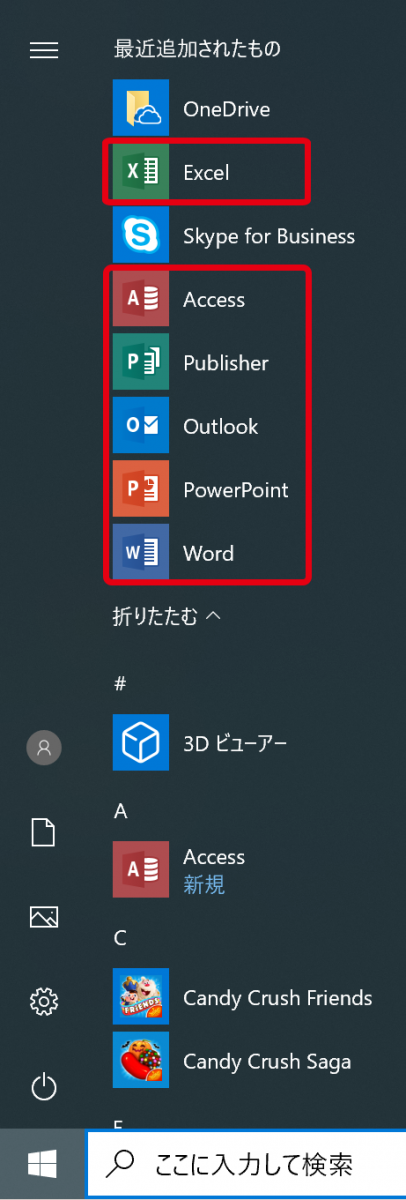Click the Windows Start button
This screenshot has width=406, height=1200.
pyautogui.click(x=42, y=1163)
